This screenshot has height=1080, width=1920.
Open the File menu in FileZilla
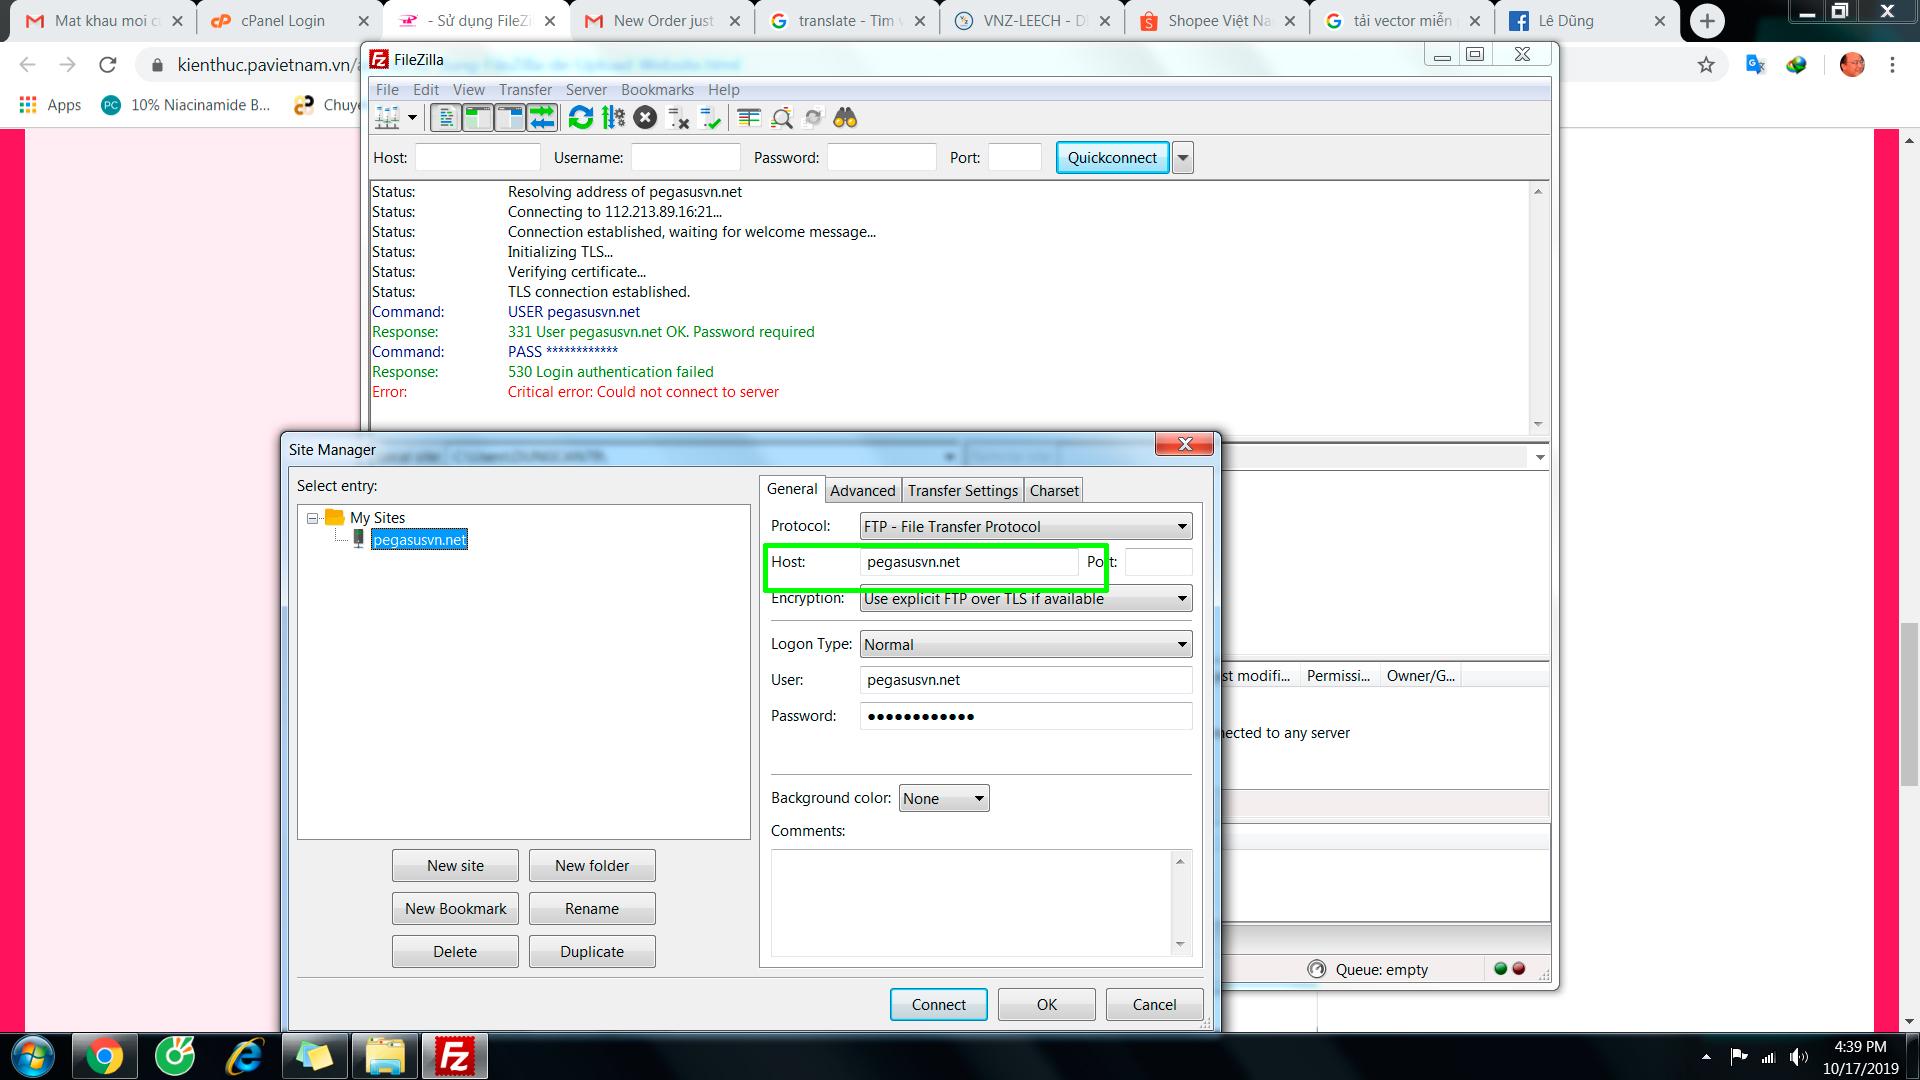pyautogui.click(x=386, y=89)
